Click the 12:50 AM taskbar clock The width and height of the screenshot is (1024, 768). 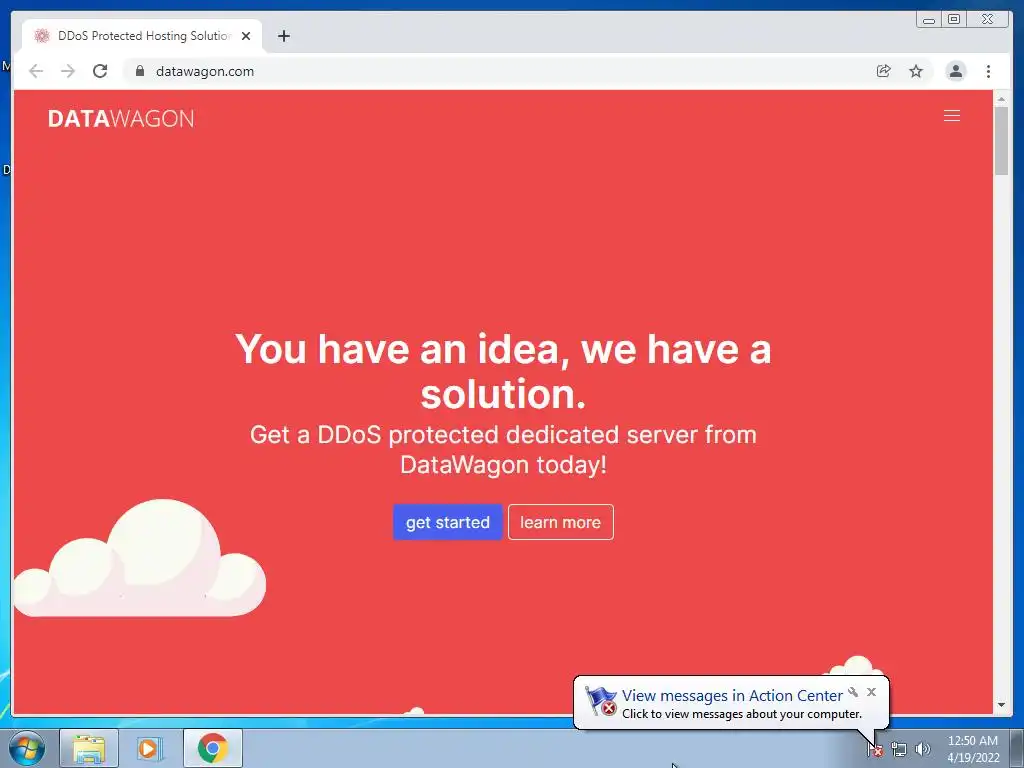(972, 748)
